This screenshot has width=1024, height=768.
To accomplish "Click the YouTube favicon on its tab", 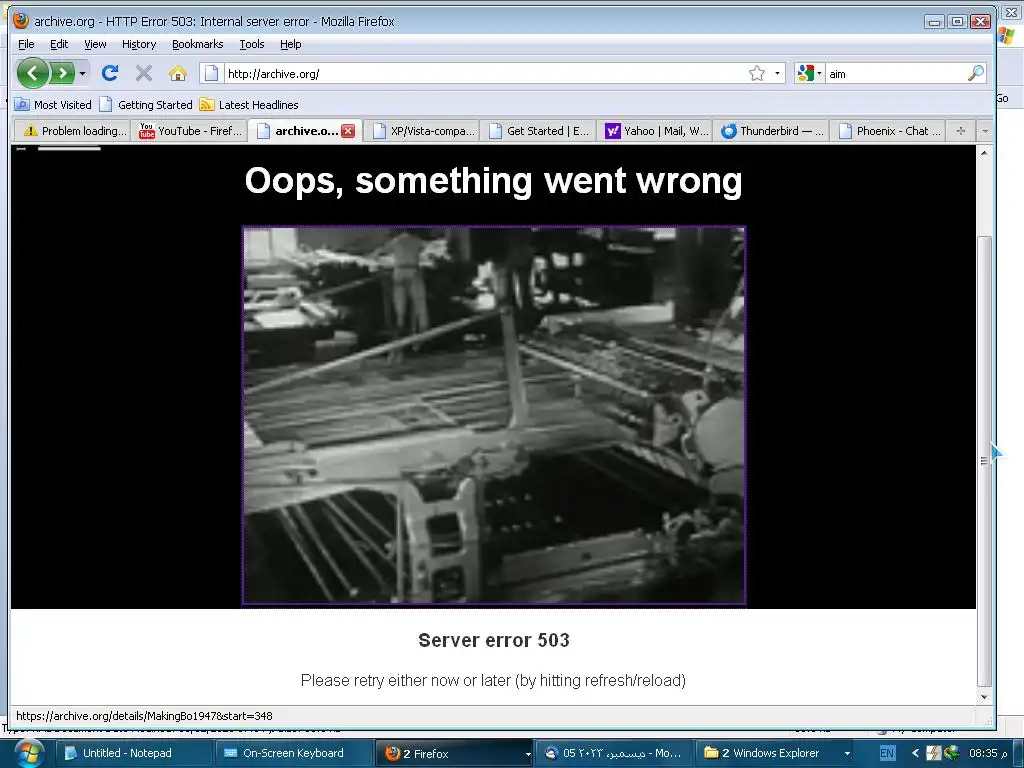I will [147, 131].
